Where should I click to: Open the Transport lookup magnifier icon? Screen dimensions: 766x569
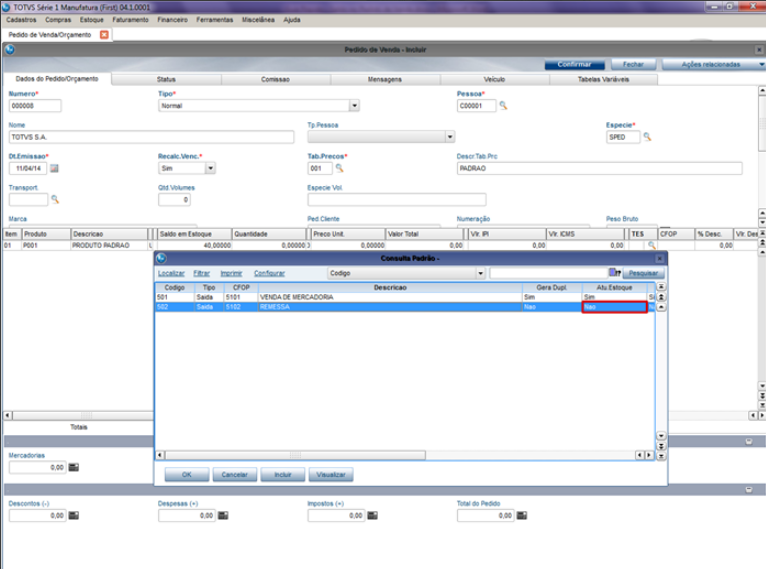(x=55, y=199)
